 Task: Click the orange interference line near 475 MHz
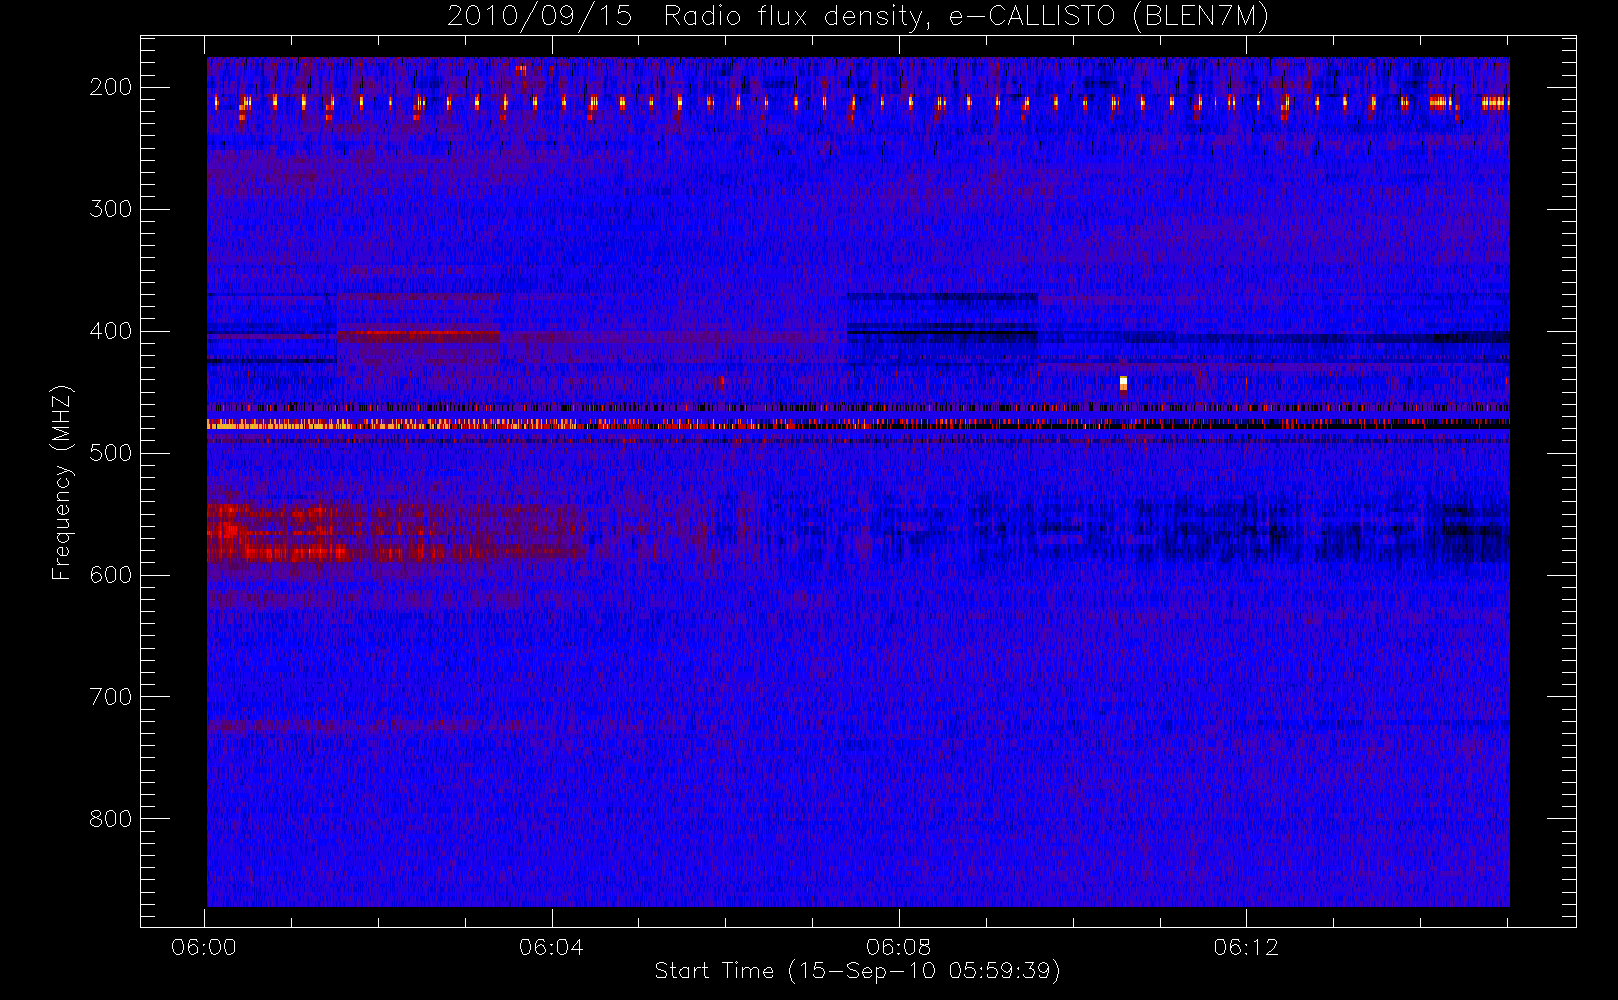(x=858, y=425)
